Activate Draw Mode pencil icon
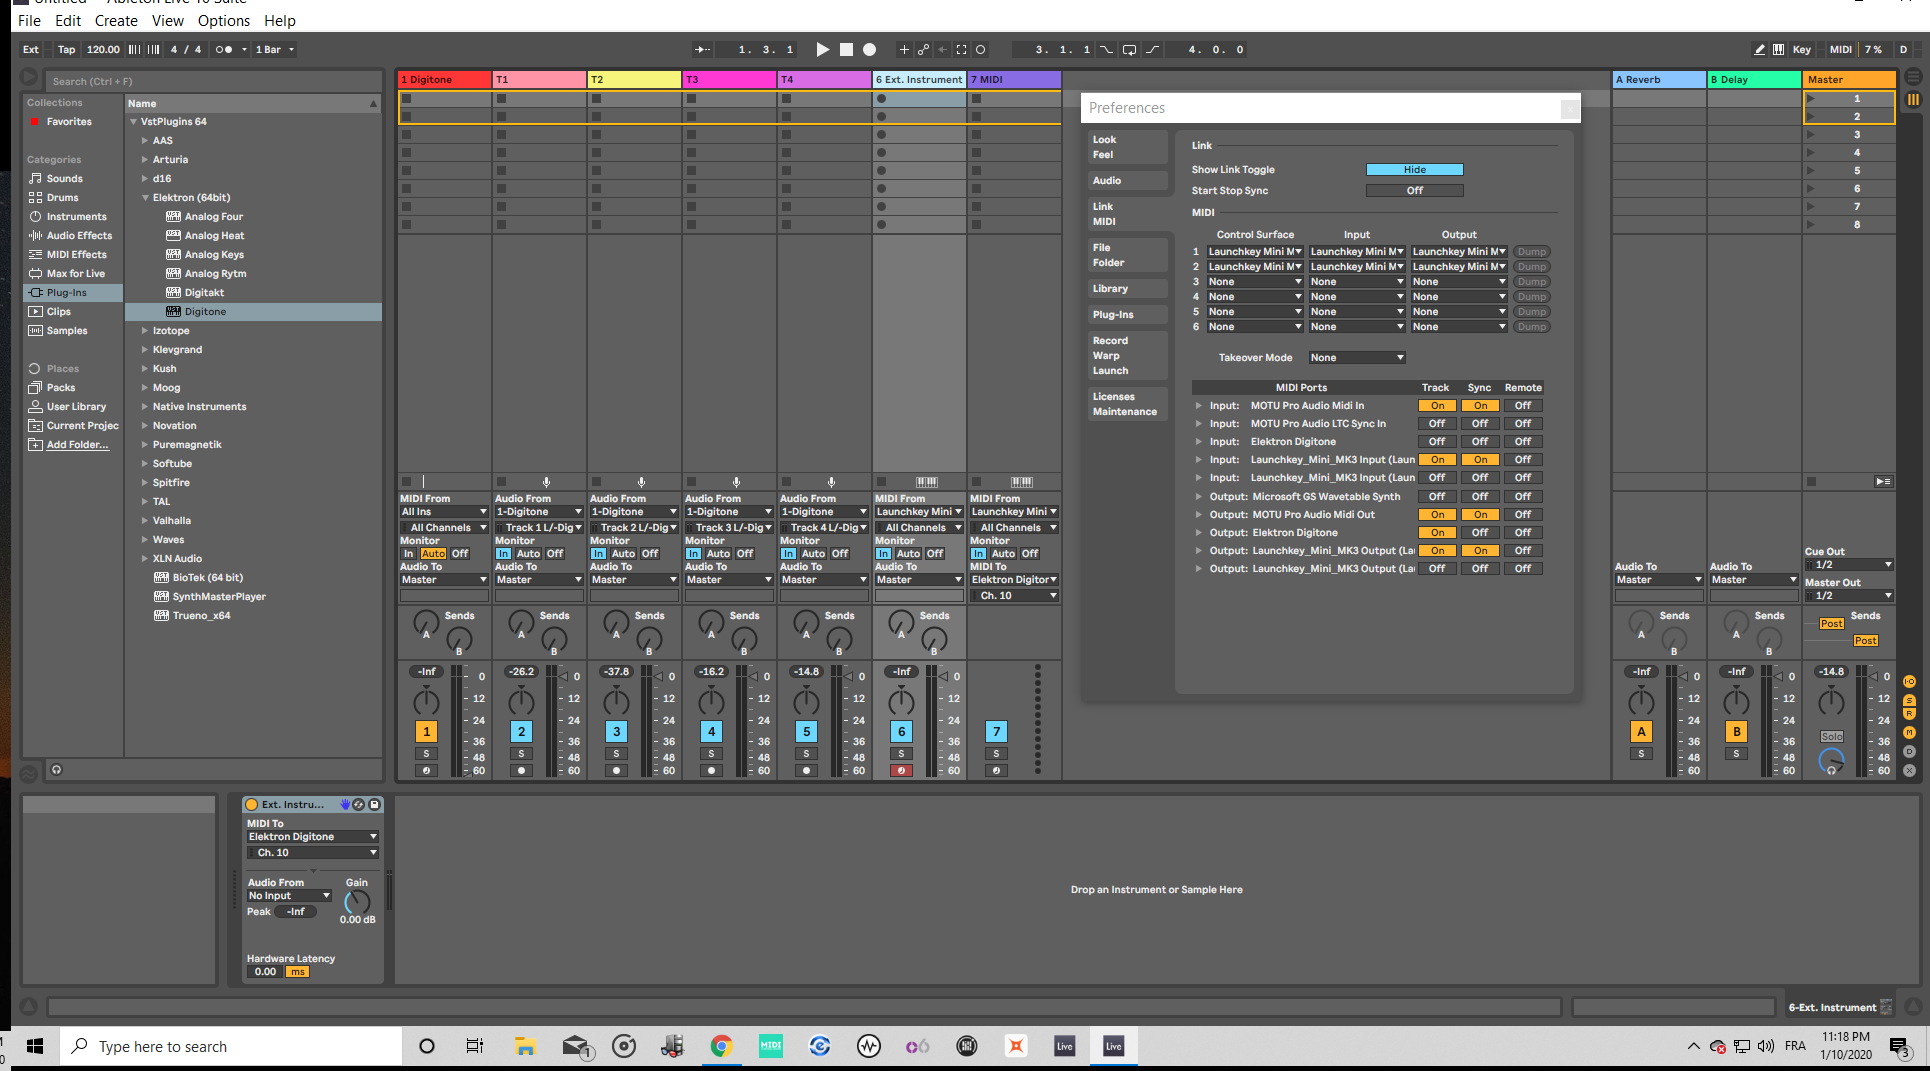 click(x=1759, y=49)
